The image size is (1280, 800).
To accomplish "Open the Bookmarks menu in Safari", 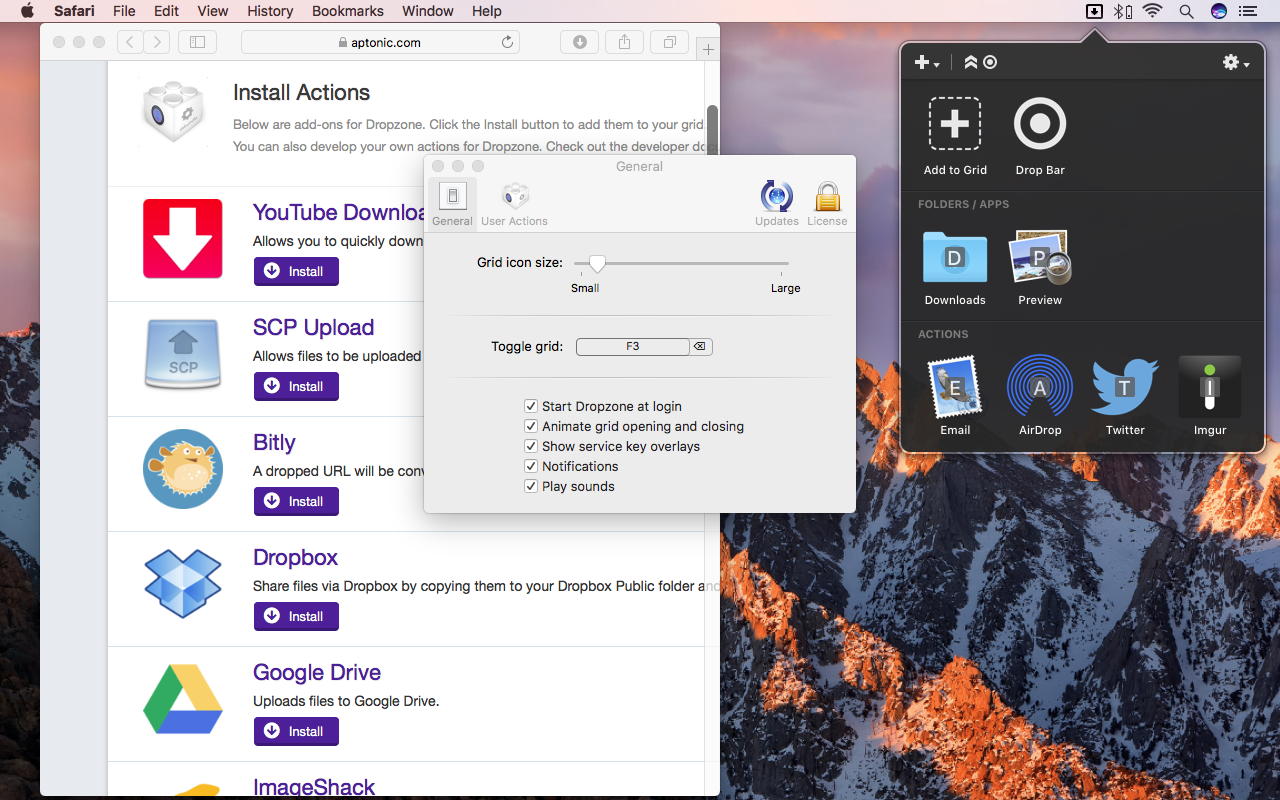I will 347,11.
